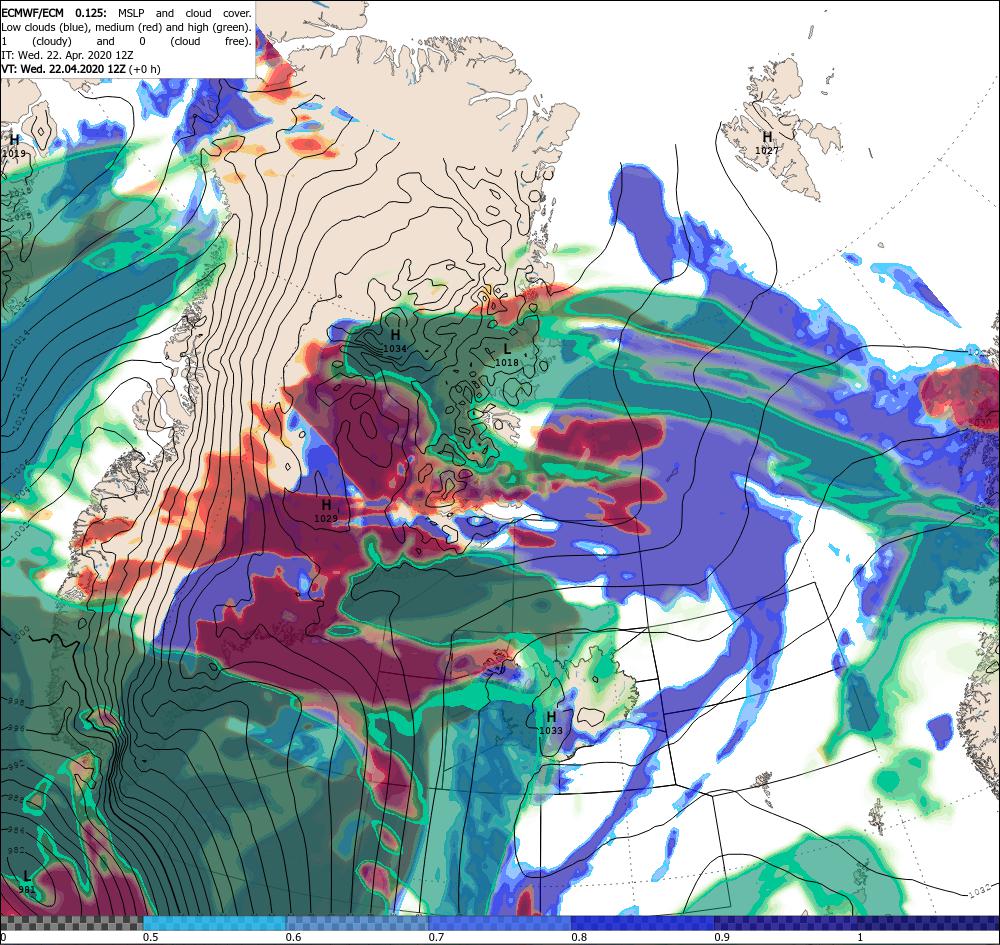
Task: Click the 'H' high pressure marker labeled 1033
Action: [x=551, y=717]
